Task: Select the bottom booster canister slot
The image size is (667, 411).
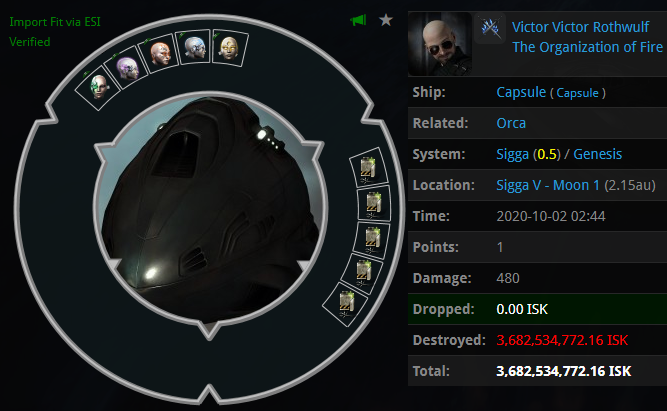Action: click(x=345, y=304)
